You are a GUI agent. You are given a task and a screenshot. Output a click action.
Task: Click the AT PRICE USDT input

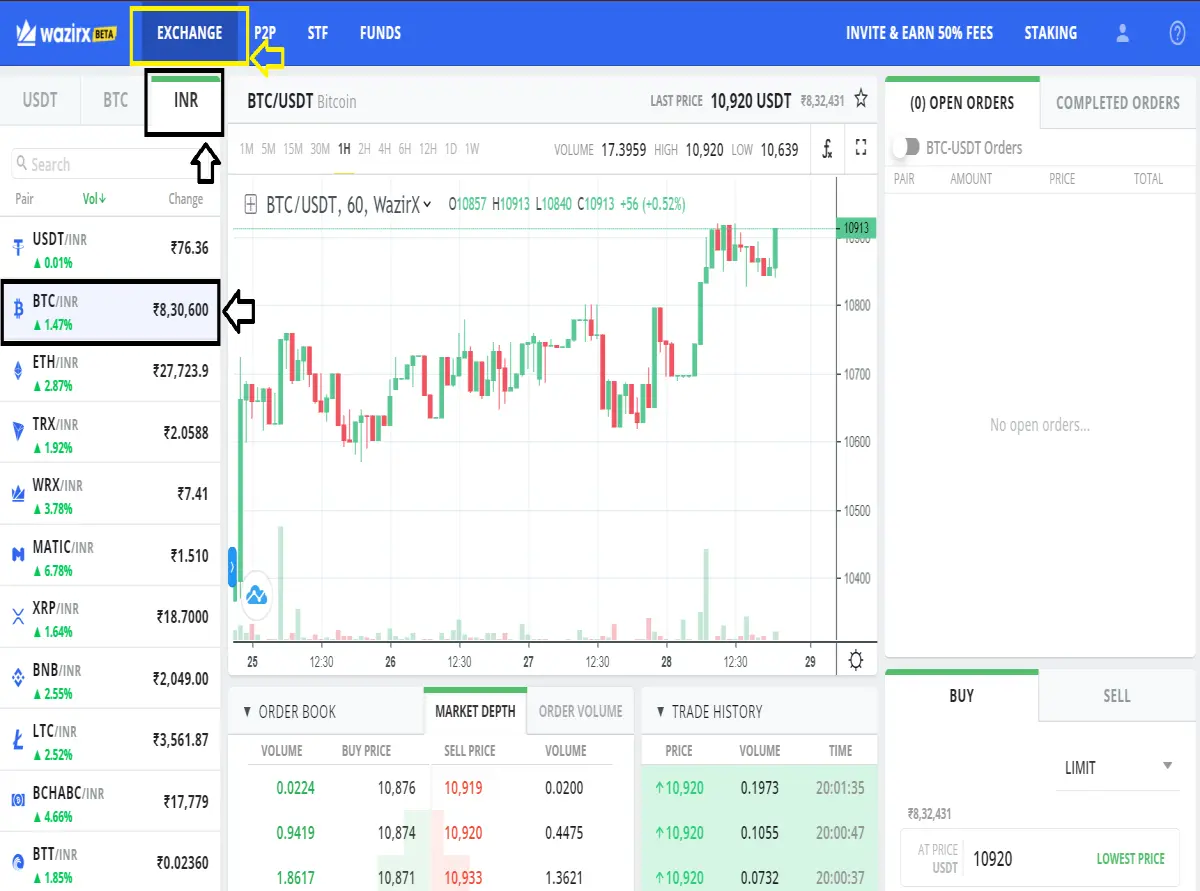(1040, 858)
